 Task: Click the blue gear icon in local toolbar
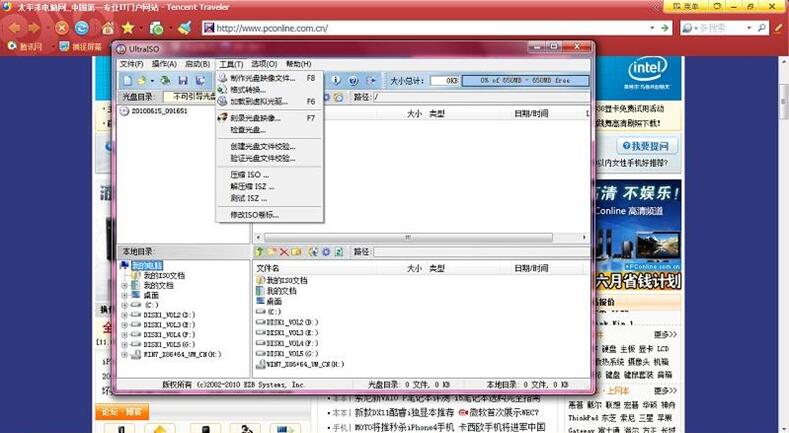(x=326, y=251)
